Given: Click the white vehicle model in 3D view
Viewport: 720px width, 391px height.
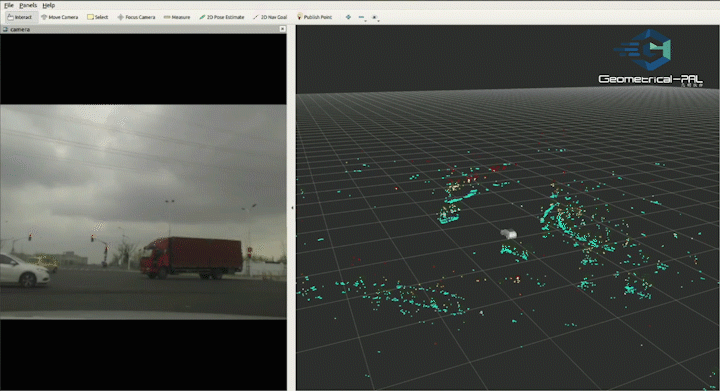Looking at the screenshot, I should pos(509,234).
